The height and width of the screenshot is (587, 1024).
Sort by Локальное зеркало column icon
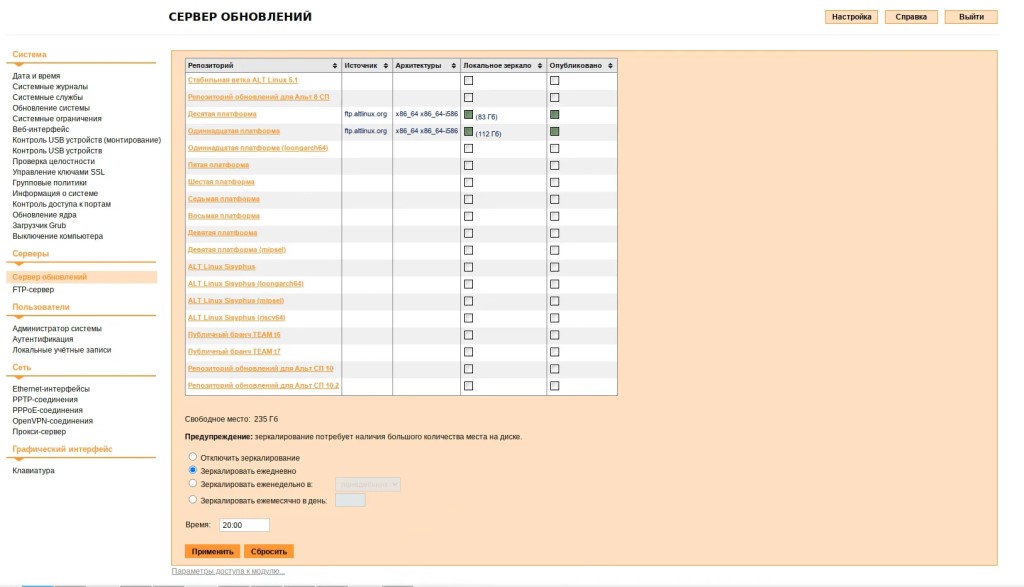539,65
